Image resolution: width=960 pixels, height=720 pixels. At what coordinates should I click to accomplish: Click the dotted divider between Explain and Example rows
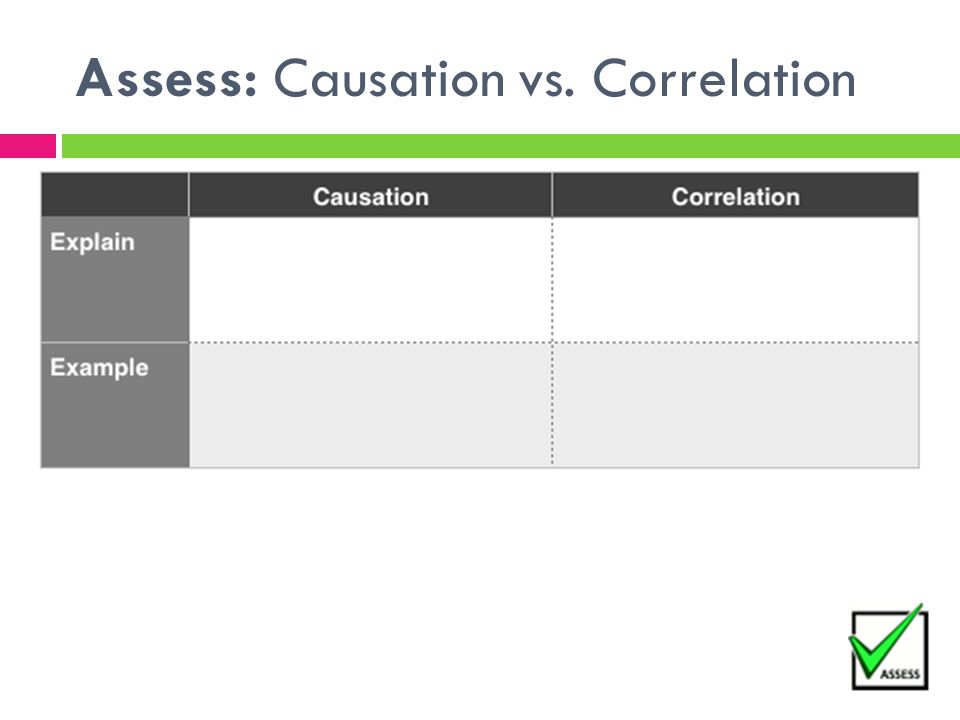point(553,342)
